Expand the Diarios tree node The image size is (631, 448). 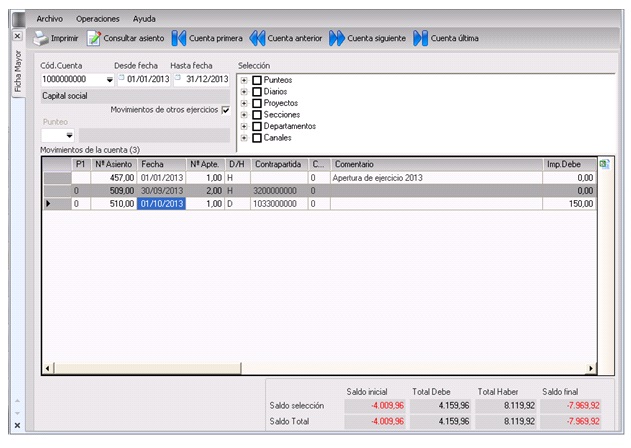coord(245,92)
